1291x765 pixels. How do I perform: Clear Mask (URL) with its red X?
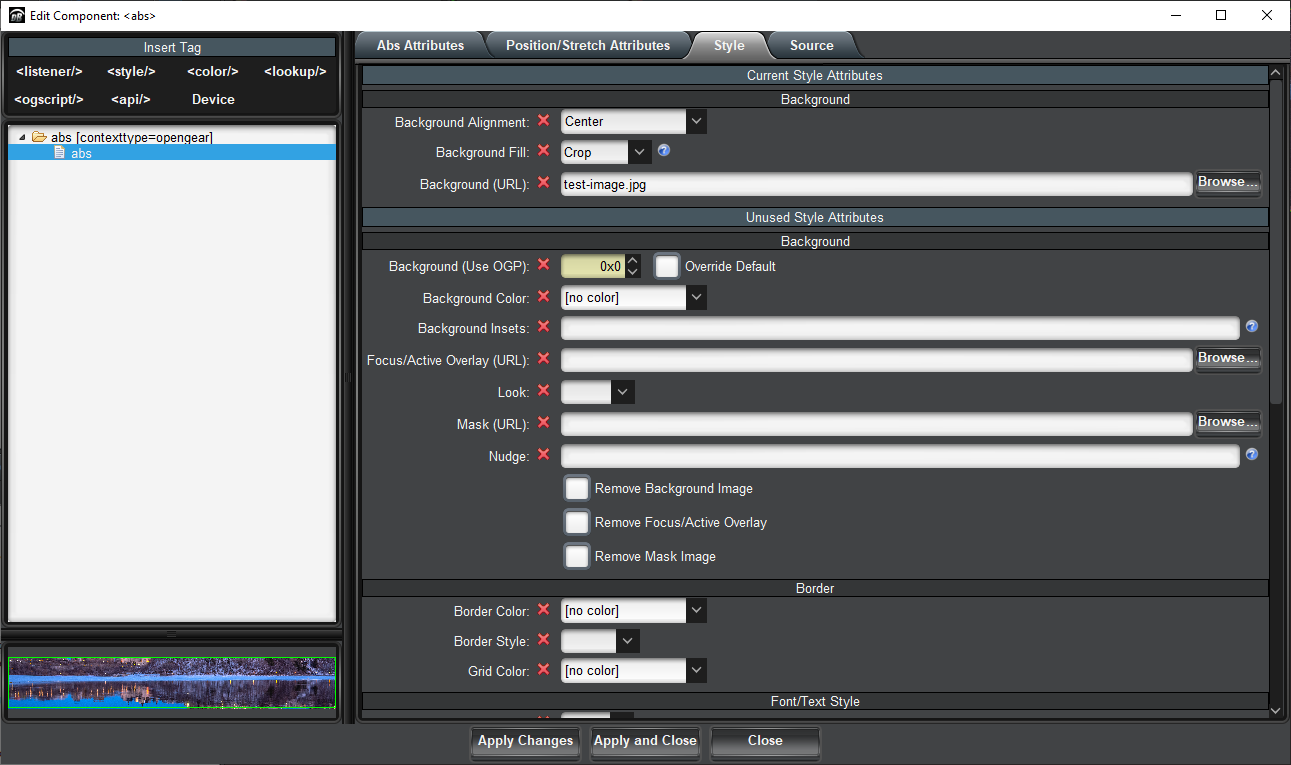[x=544, y=423]
